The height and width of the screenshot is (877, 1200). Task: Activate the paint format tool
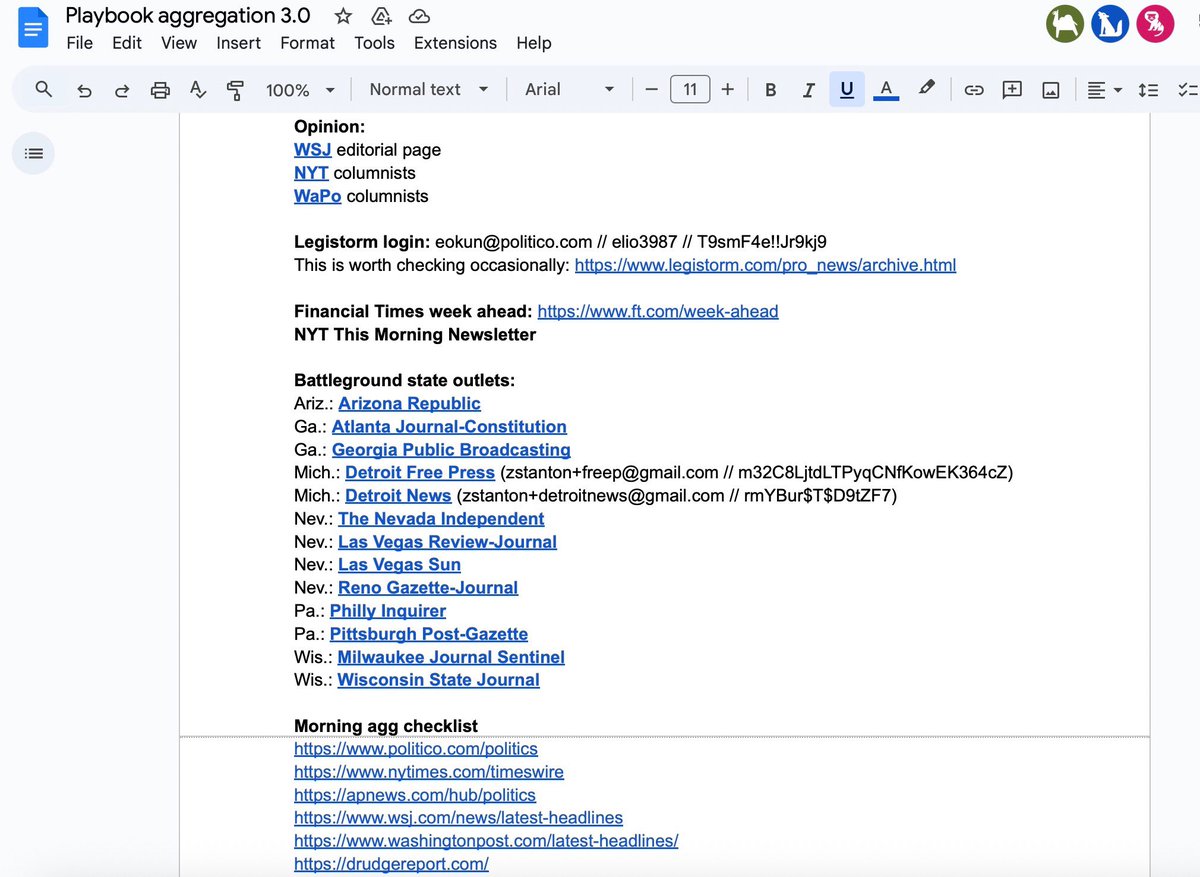pyautogui.click(x=236, y=90)
